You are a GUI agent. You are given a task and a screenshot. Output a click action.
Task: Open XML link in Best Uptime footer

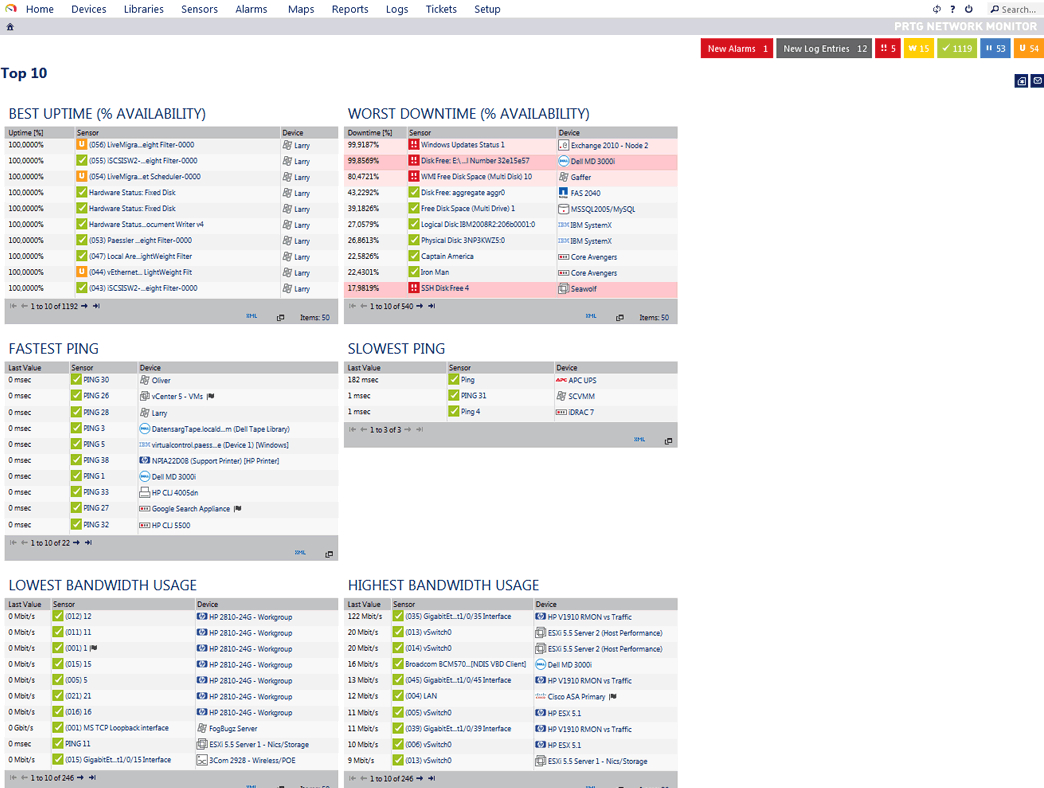(252, 316)
